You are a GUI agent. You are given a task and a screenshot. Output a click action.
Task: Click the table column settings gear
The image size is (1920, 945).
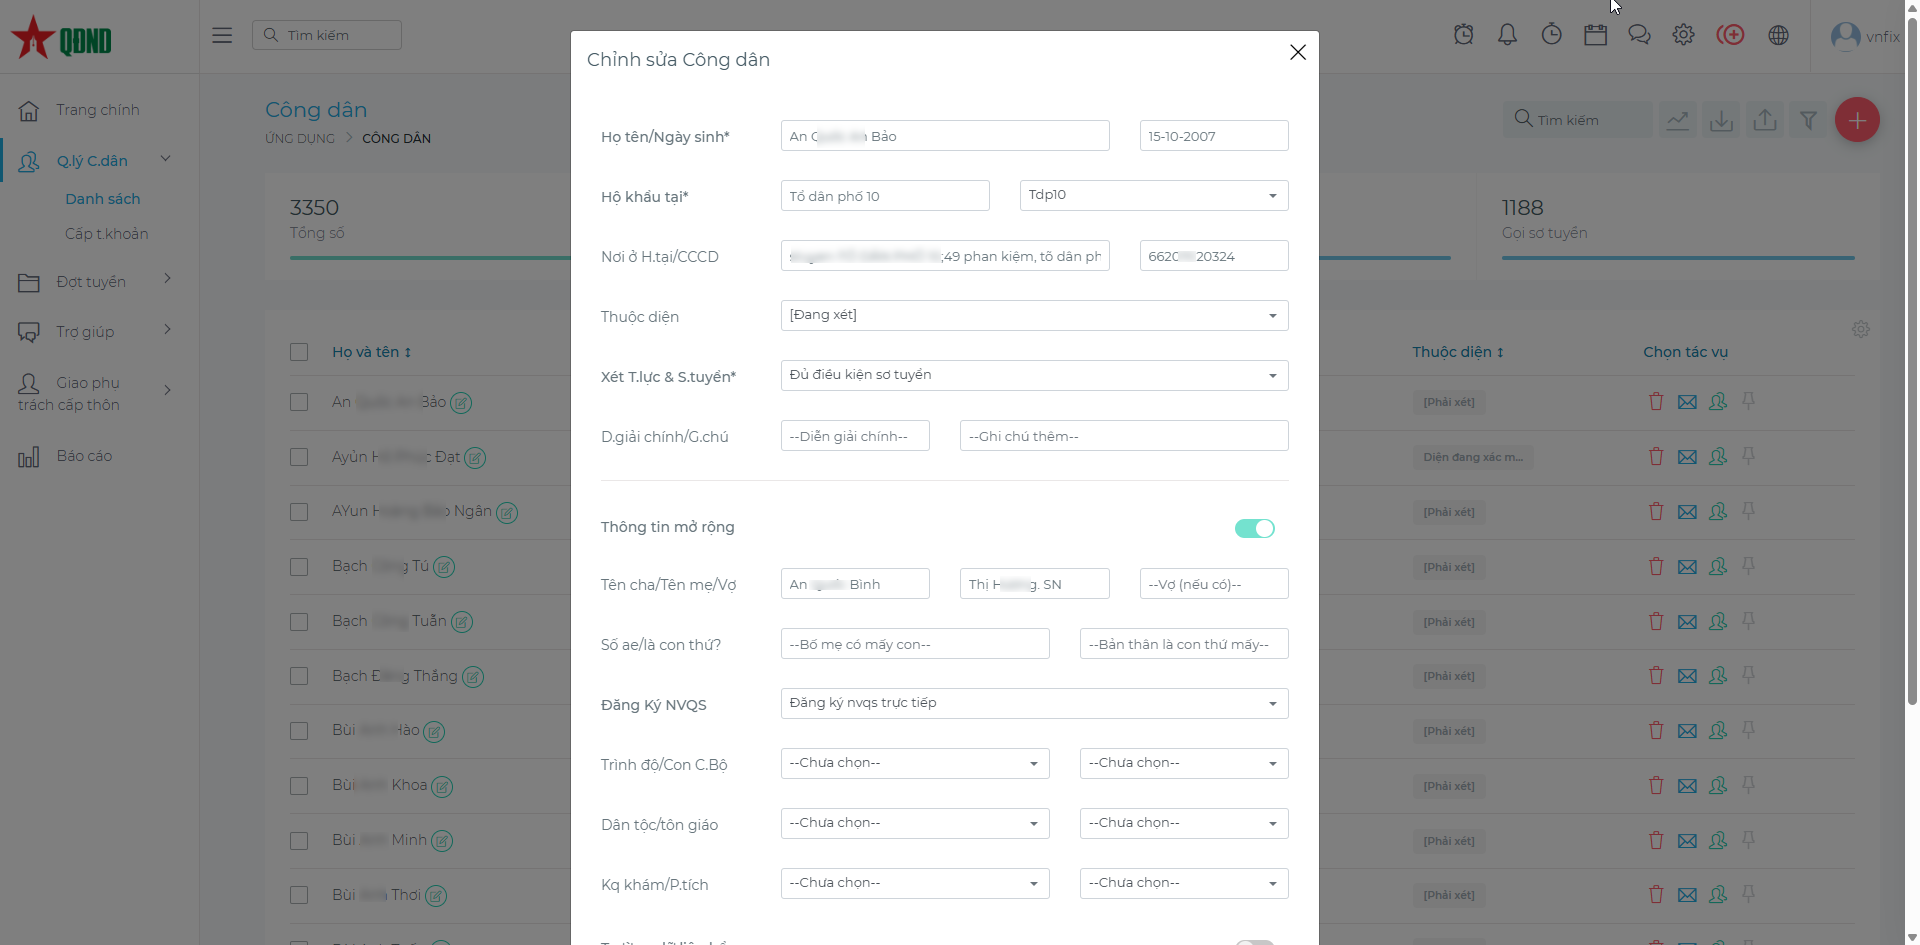coord(1860,329)
